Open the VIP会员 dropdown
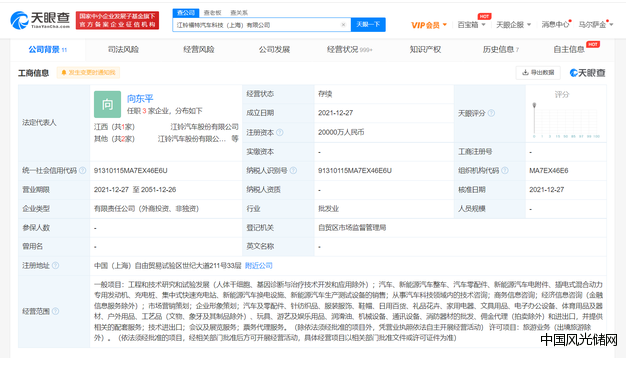The image size is (626, 370). 429,25
